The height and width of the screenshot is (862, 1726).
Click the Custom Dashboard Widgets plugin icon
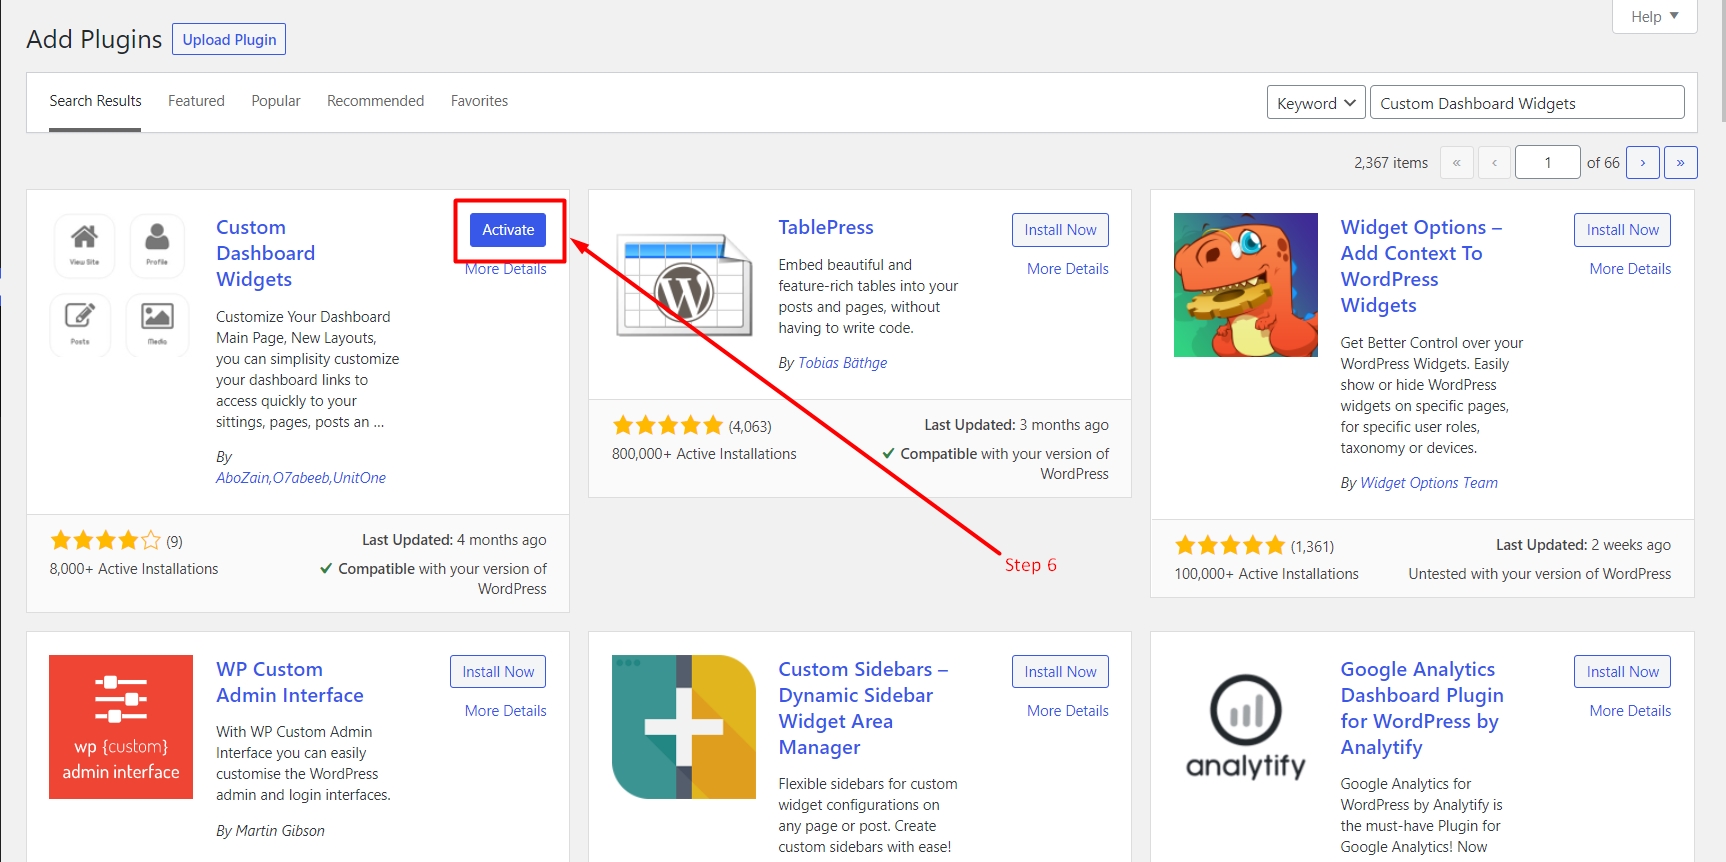(121, 285)
